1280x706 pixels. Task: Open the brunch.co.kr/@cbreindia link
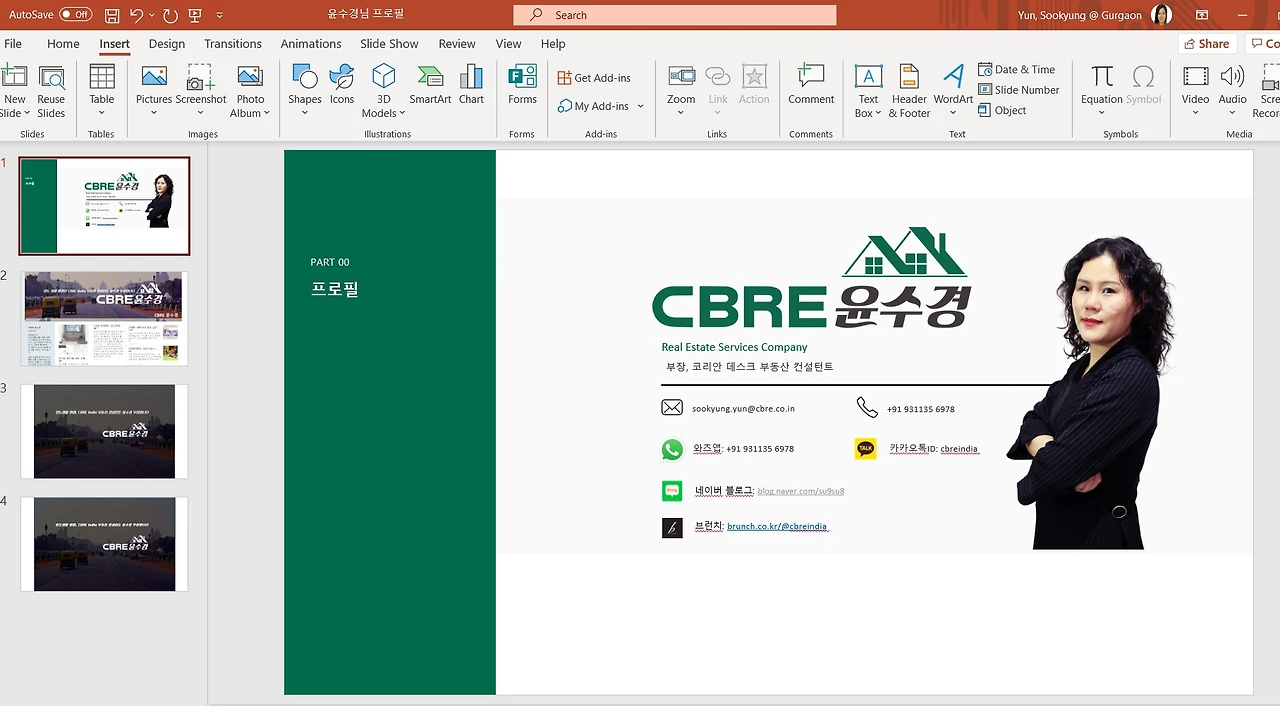(777, 526)
